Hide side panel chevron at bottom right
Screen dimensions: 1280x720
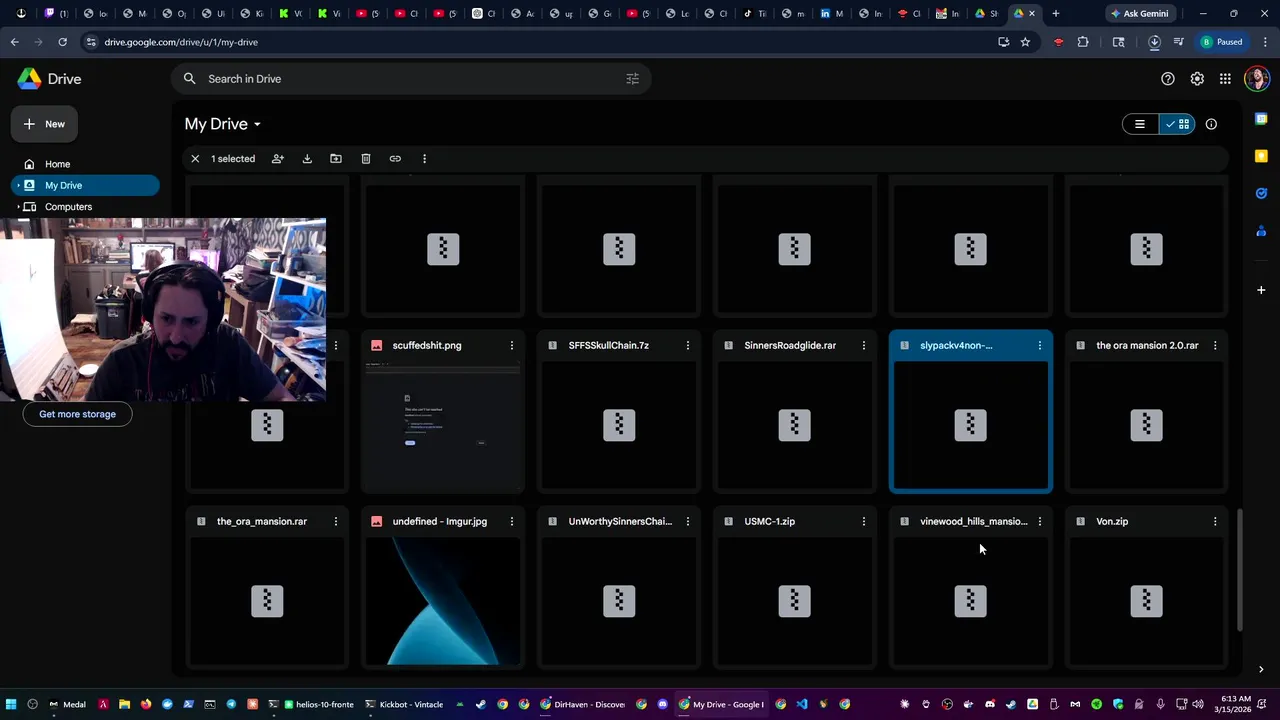1261,670
